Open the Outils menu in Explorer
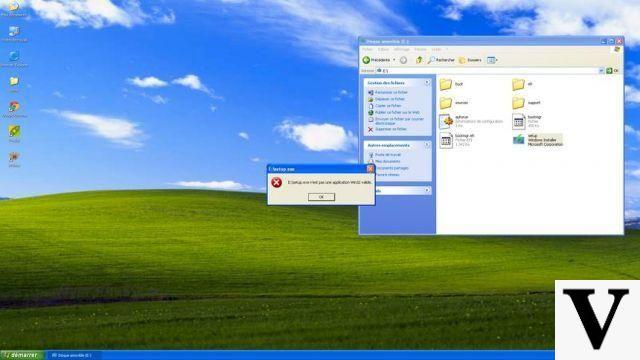Viewport: 640px width, 360px height. [x=436, y=49]
